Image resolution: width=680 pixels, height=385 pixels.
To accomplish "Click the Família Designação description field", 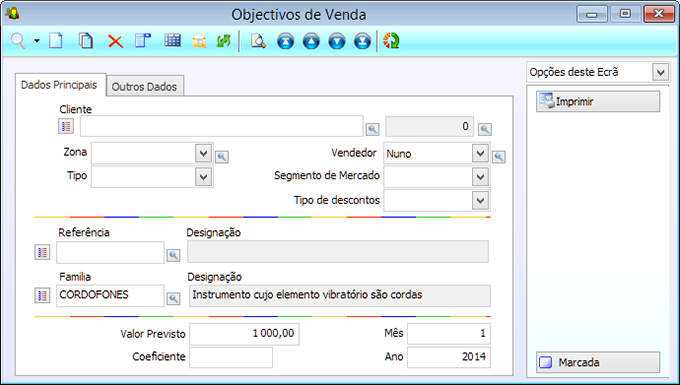I will 340,296.
